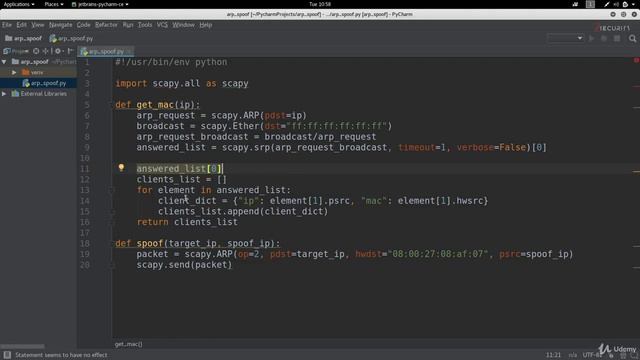This screenshot has height=360, width=640.
Task: Click the tool window toggle in status bar
Action: point(7,355)
